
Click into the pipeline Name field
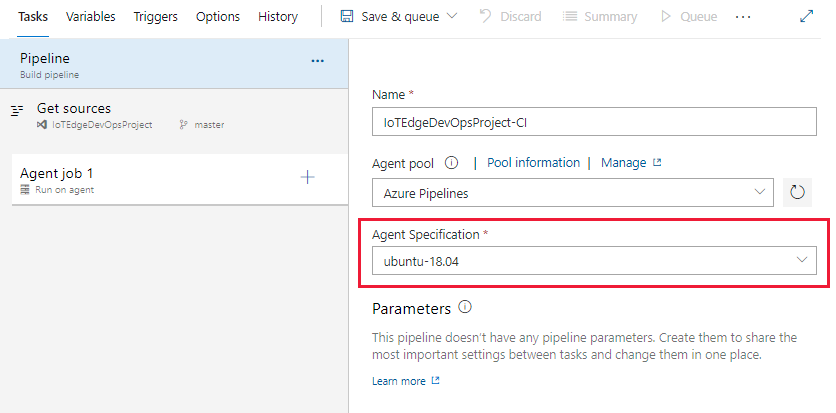pyautogui.click(x=593, y=123)
